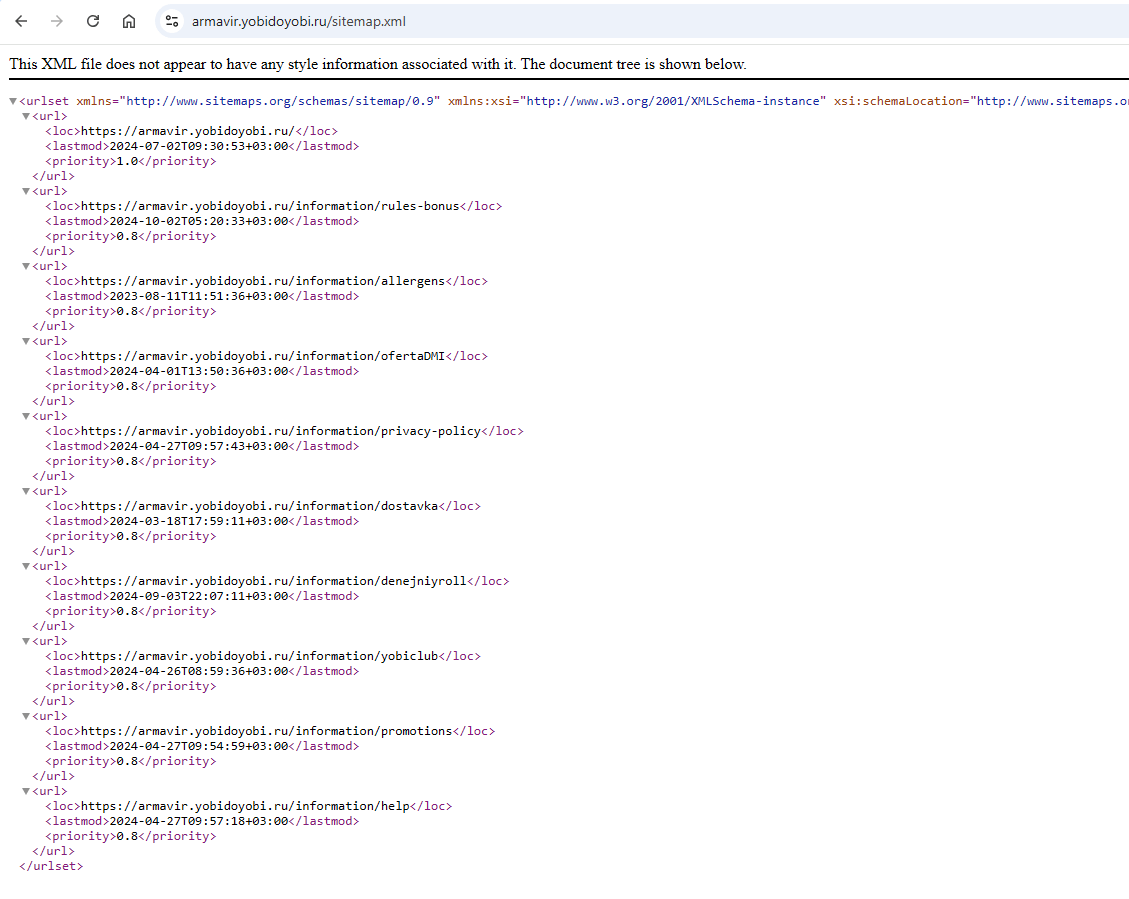The height and width of the screenshot is (899, 1129).
Task: Click lastmod value 2024-10-02T05:20:33+03:00
Action: 199,221
